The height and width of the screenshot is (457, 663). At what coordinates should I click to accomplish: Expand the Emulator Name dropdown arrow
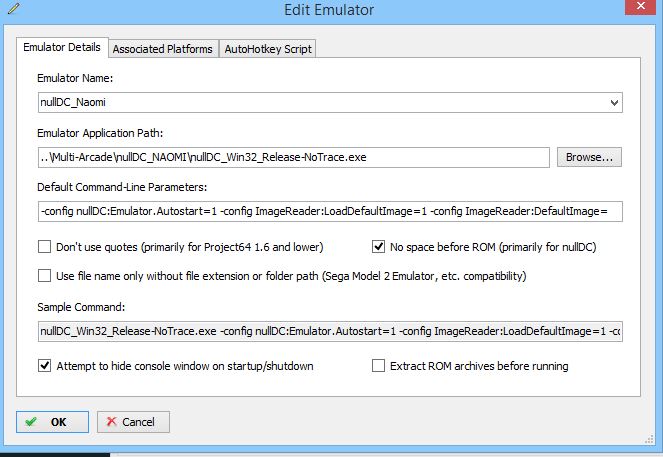(613, 102)
